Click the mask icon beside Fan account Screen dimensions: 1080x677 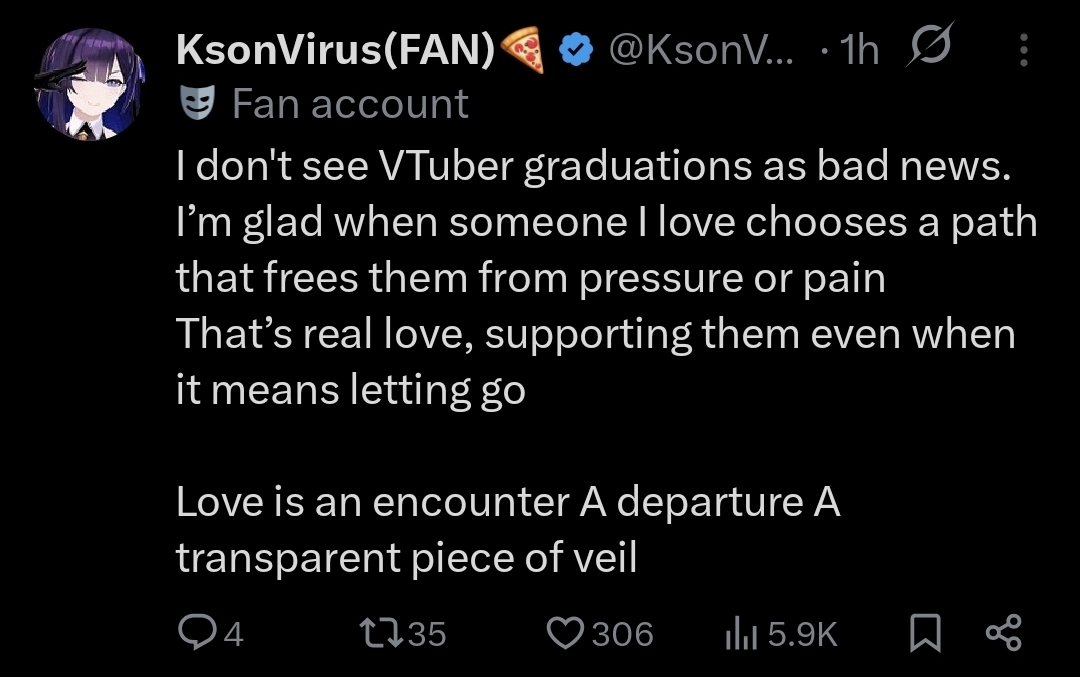(x=198, y=103)
